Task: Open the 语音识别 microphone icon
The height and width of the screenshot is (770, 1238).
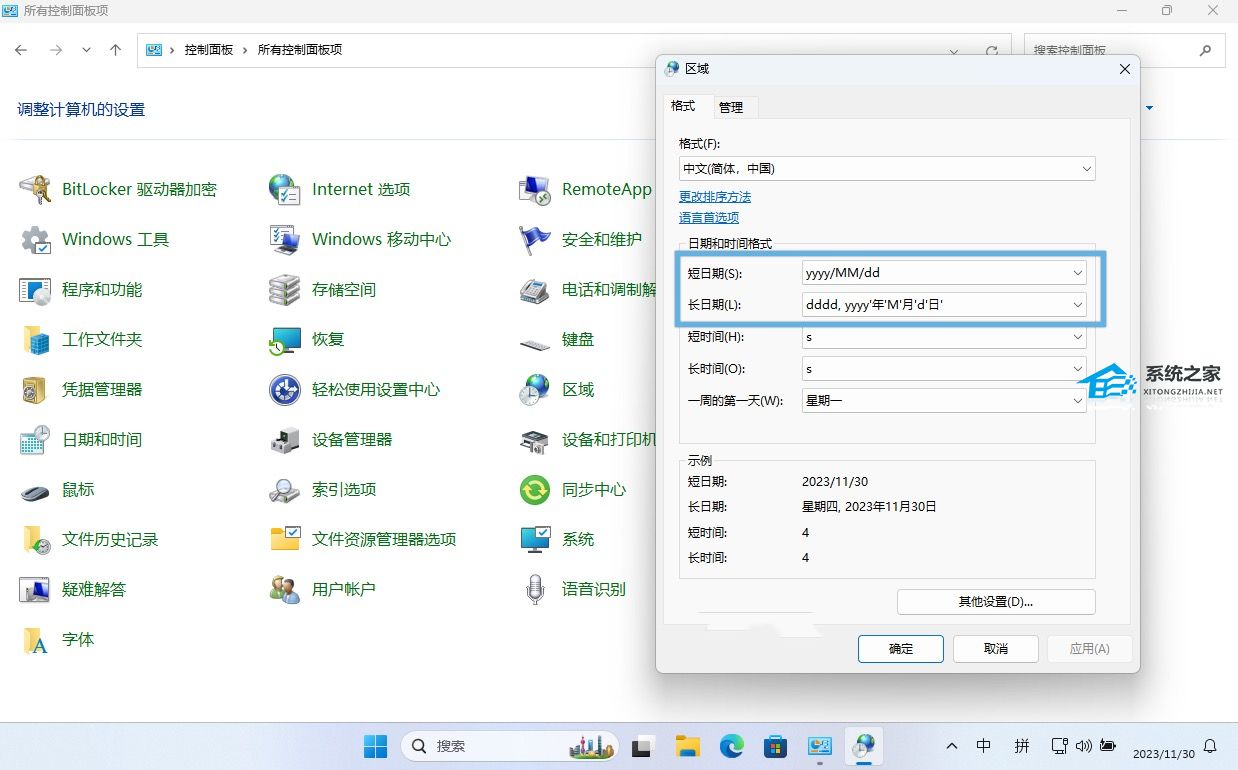Action: point(535,589)
